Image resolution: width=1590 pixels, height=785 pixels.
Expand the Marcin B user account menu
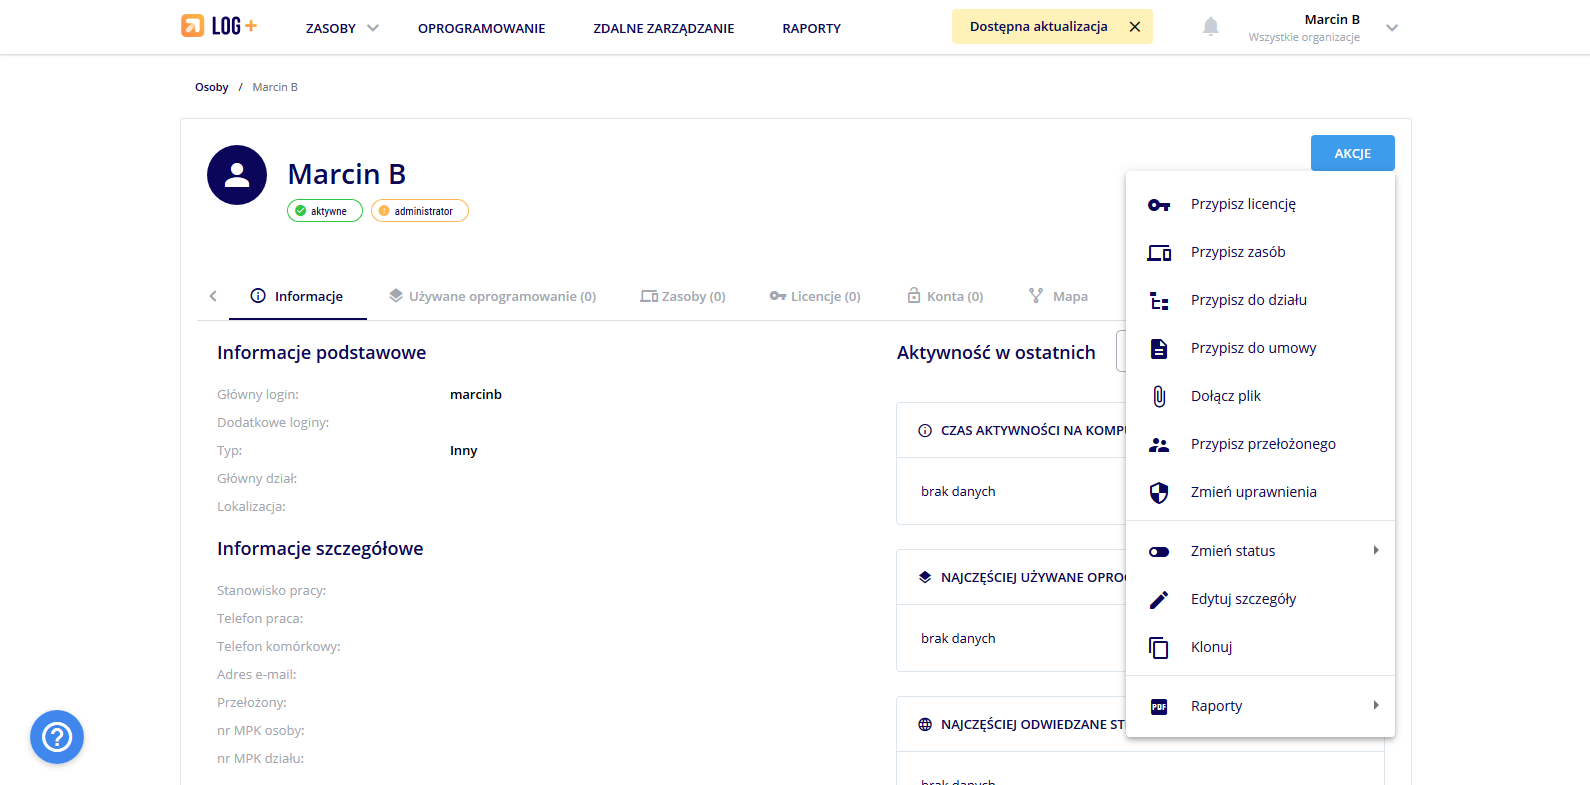[1391, 28]
